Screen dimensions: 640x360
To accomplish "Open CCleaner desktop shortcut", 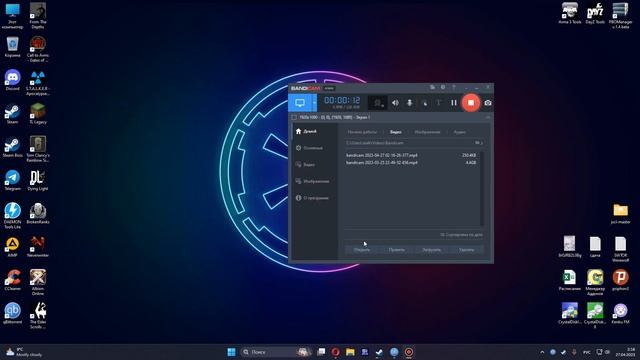I will [12, 280].
